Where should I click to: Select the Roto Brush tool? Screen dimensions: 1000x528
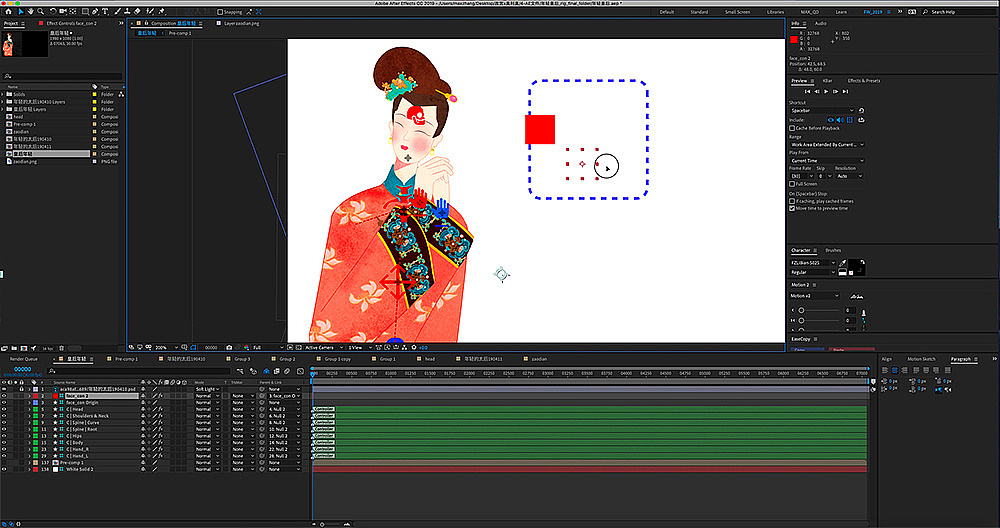tap(149, 11)
